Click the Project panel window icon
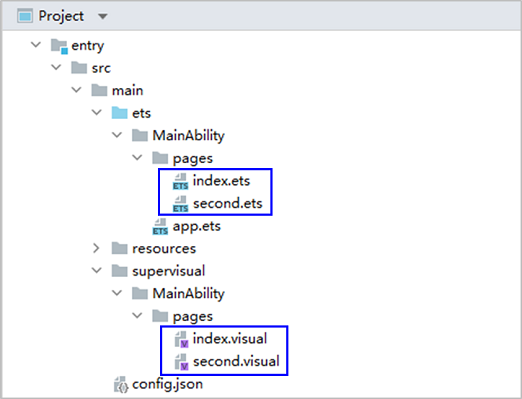The image size is (522, 399). pyautogui.click(x=25, y=16)
